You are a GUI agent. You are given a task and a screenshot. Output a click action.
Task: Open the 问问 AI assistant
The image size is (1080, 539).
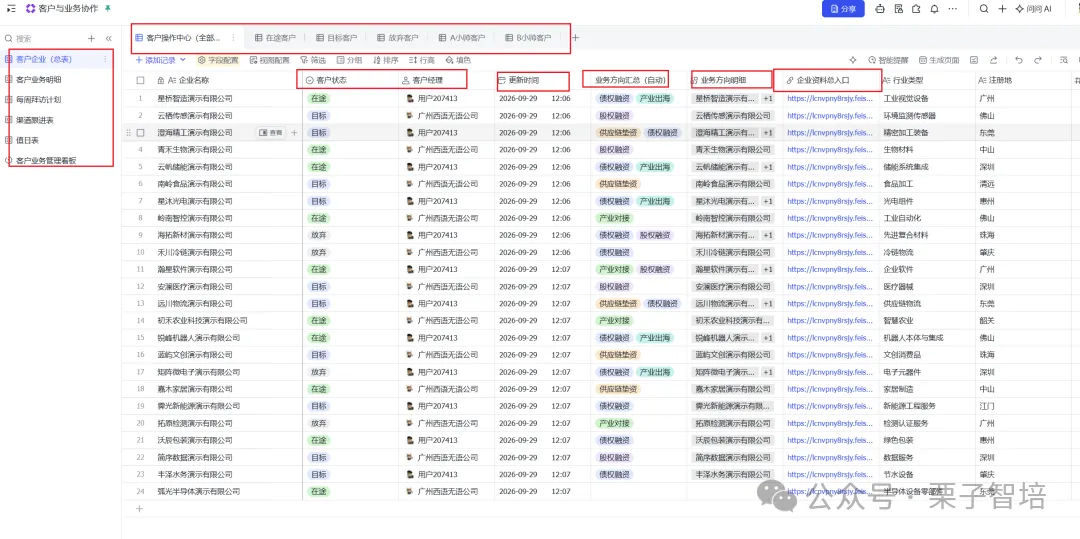[1033, 9]
